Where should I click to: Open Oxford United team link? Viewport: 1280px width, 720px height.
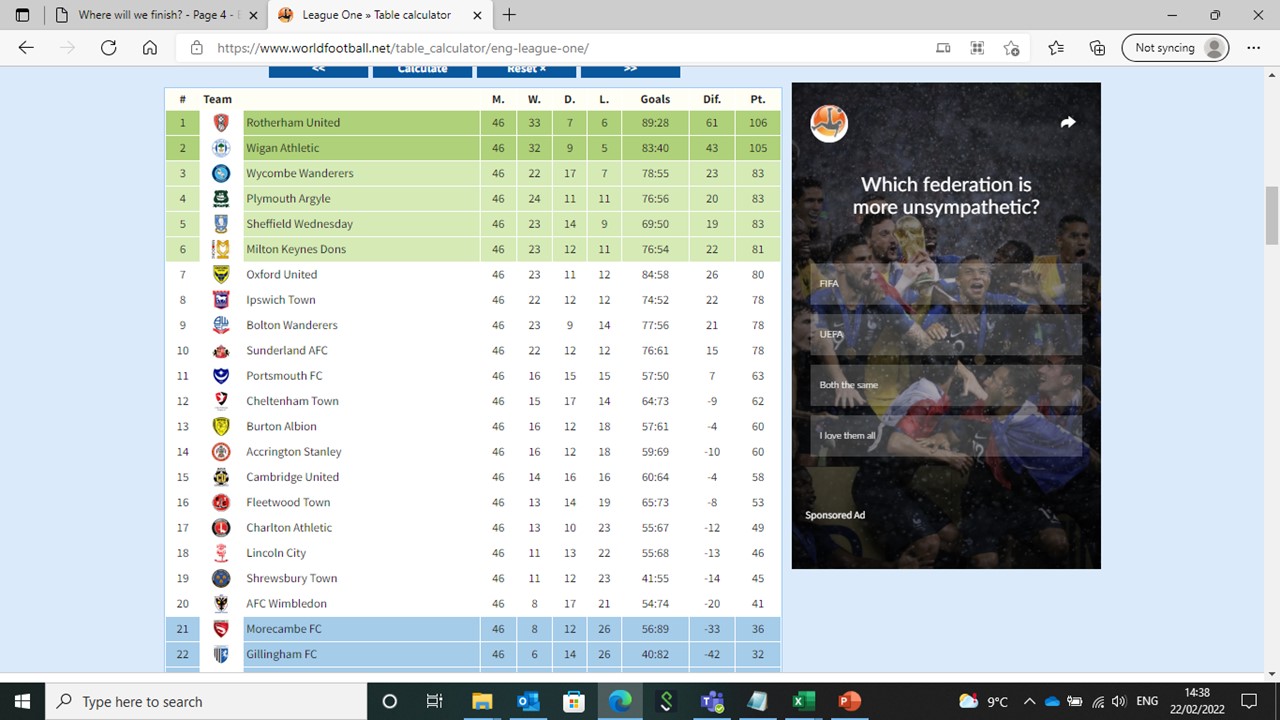tap(282, 275)
